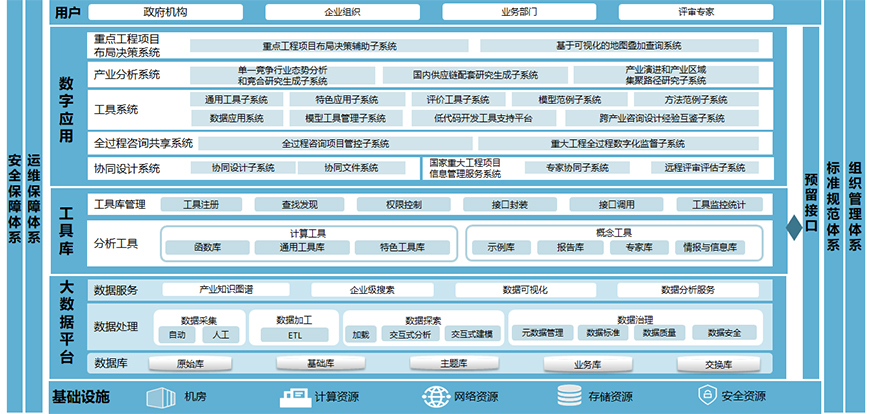
Task: Select the 原始库 database block
Action: pos(191,363)
